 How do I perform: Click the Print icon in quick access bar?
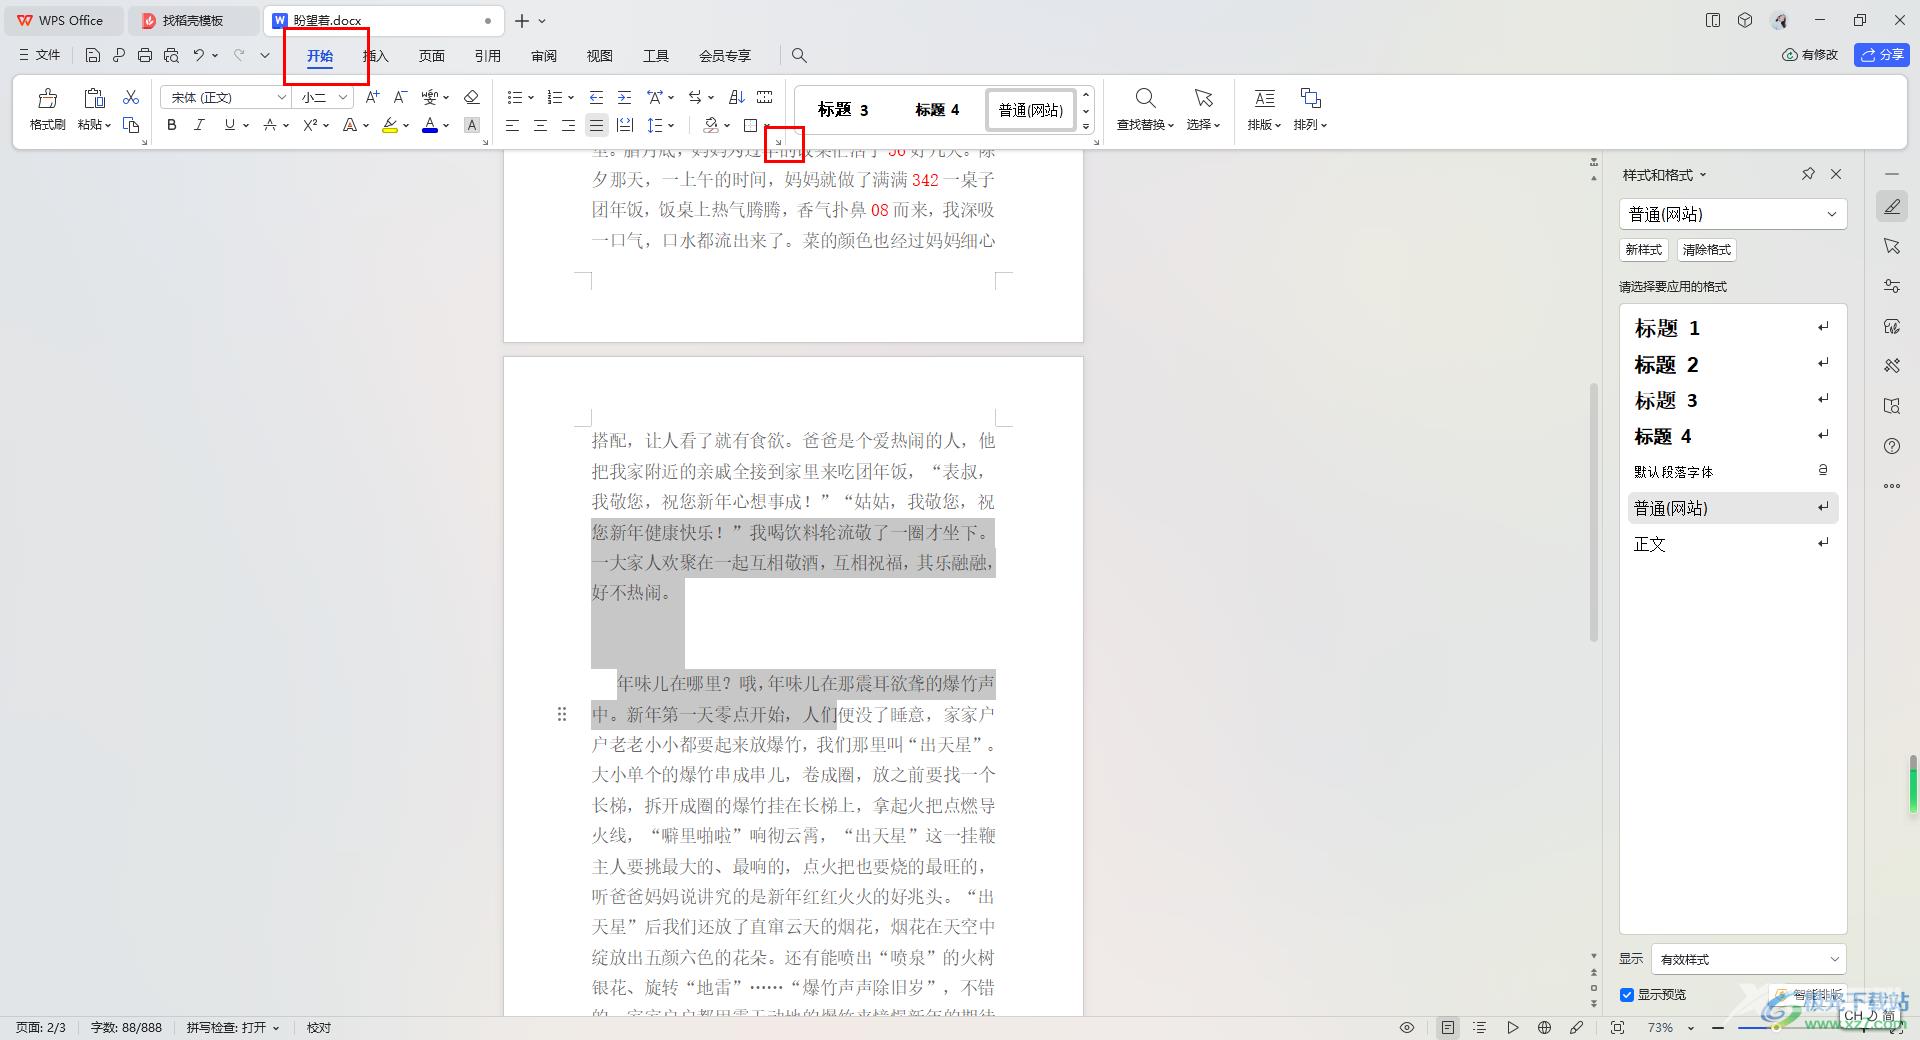click(145, 55)
